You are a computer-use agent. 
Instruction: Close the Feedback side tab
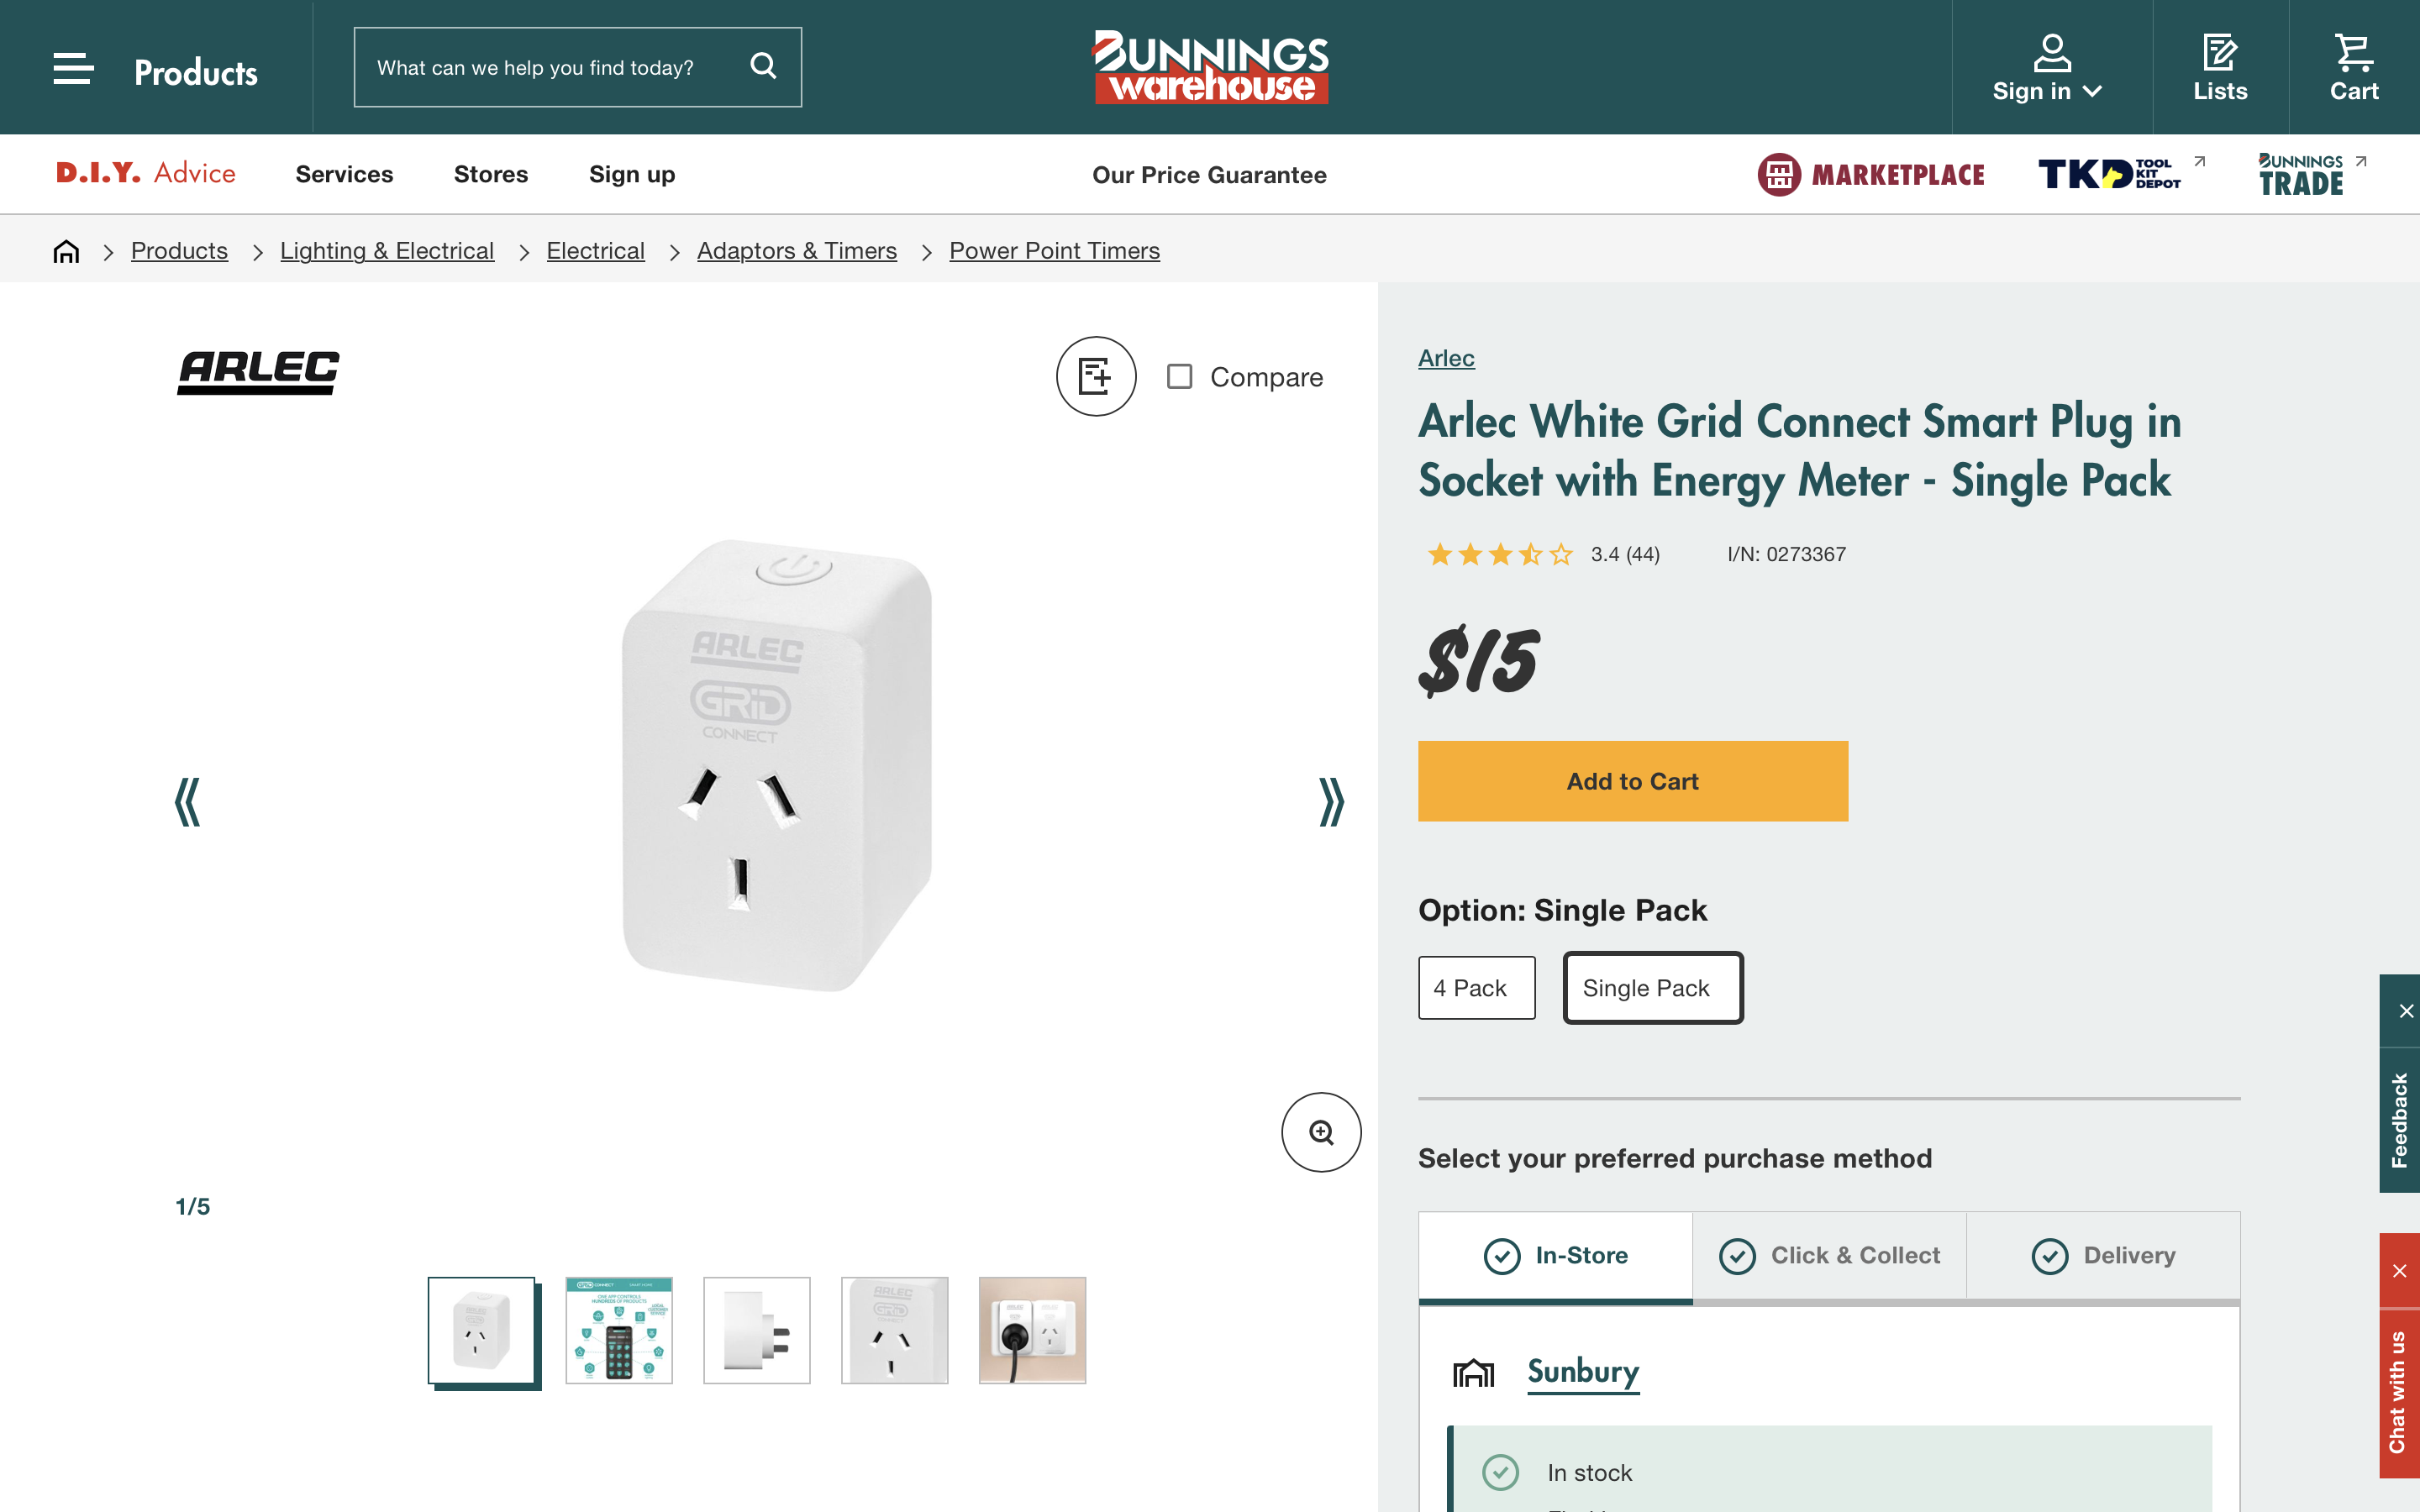tap(2405, 1011)
